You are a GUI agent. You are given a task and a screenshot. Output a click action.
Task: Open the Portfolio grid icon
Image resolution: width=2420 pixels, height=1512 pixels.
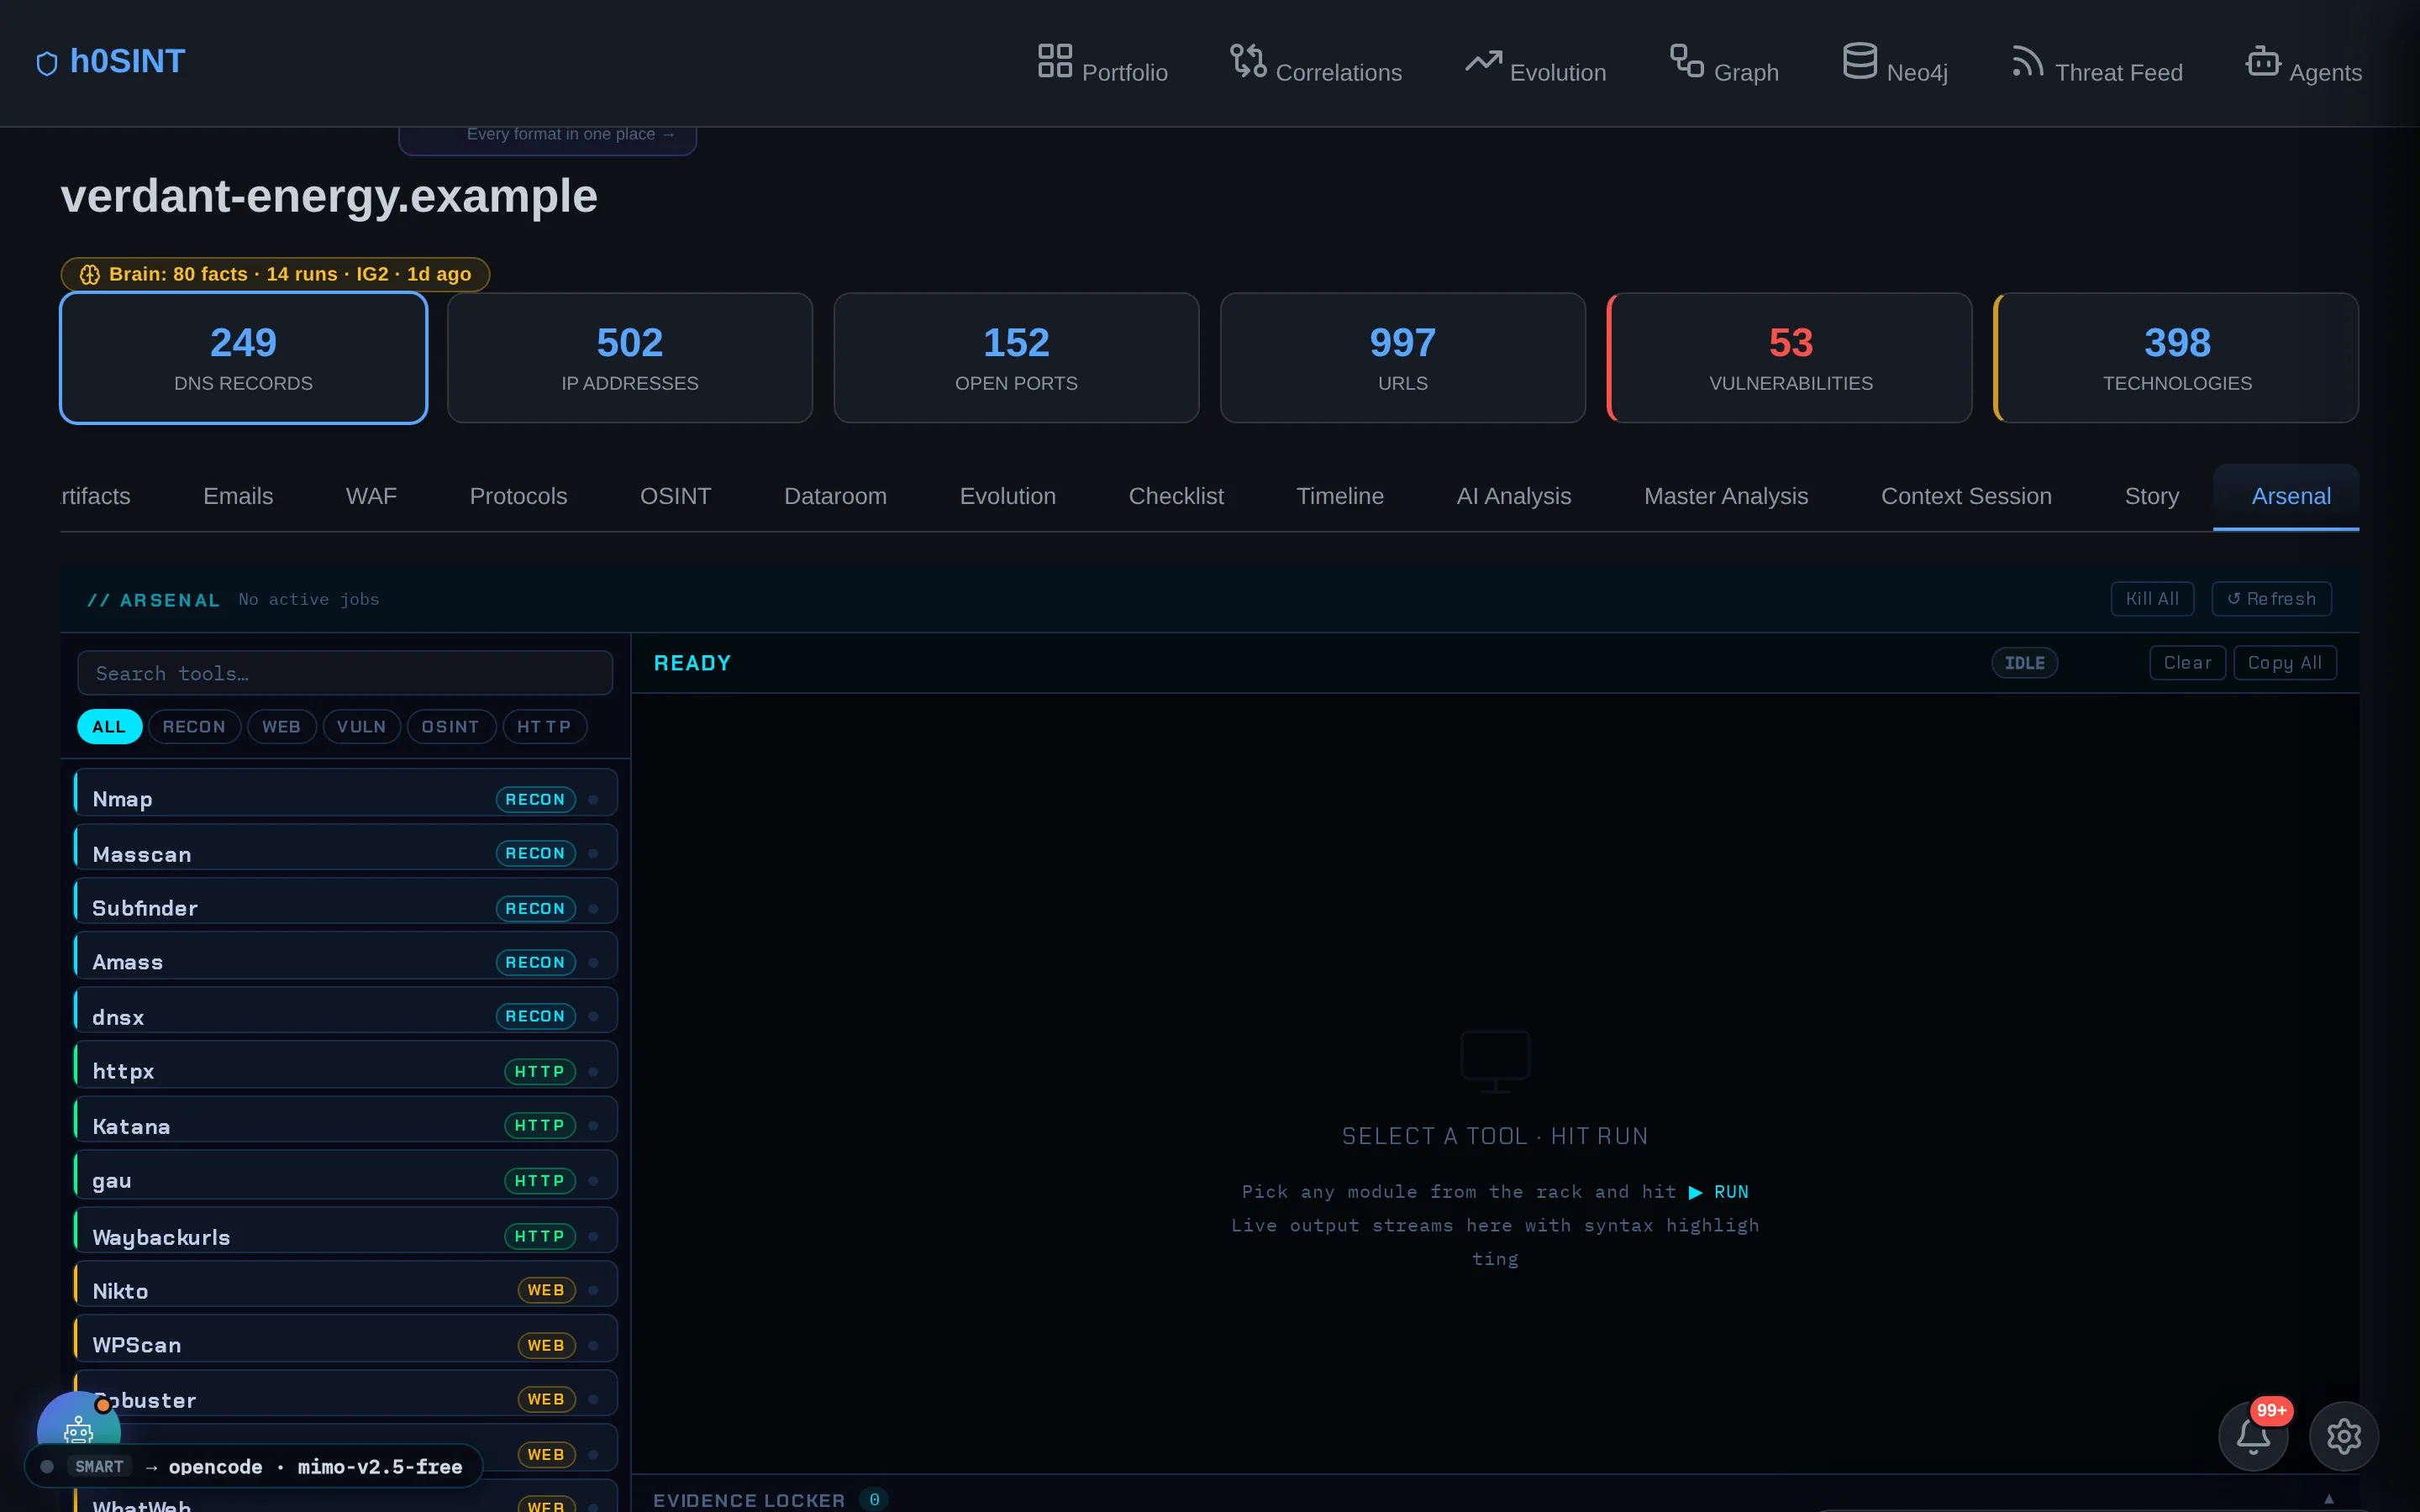(1054, 60)
